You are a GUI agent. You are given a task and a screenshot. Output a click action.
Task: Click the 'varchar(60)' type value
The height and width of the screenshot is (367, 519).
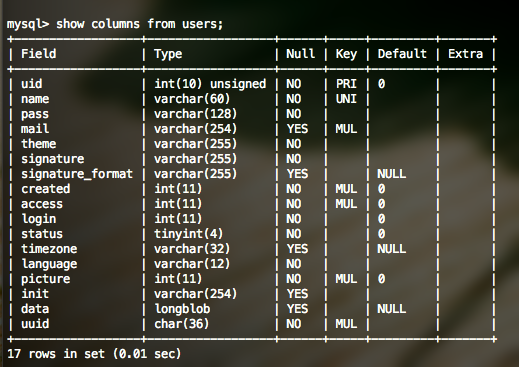[192, 99]
